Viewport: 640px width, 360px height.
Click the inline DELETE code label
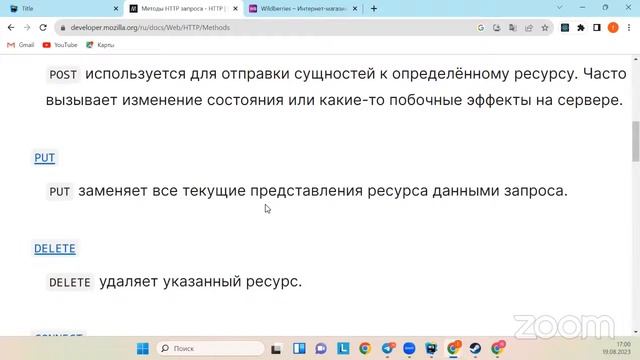(x=70, y=282)
